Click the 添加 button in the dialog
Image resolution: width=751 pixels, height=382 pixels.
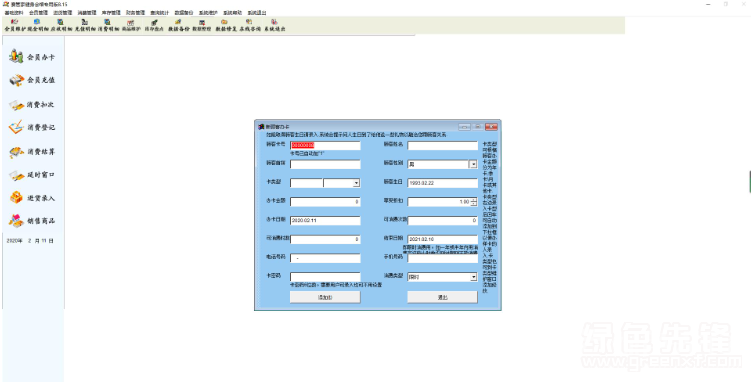(325, 297)
